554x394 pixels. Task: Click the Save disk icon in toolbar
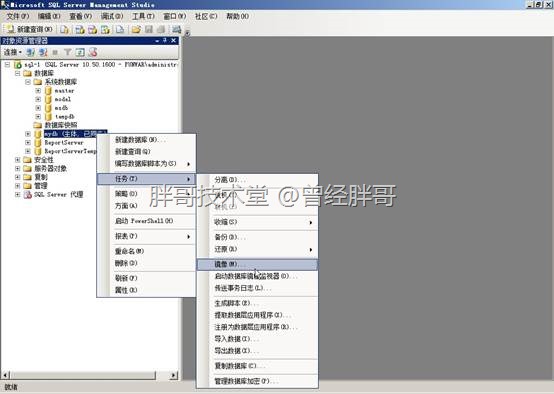click(x=149, y=29)
